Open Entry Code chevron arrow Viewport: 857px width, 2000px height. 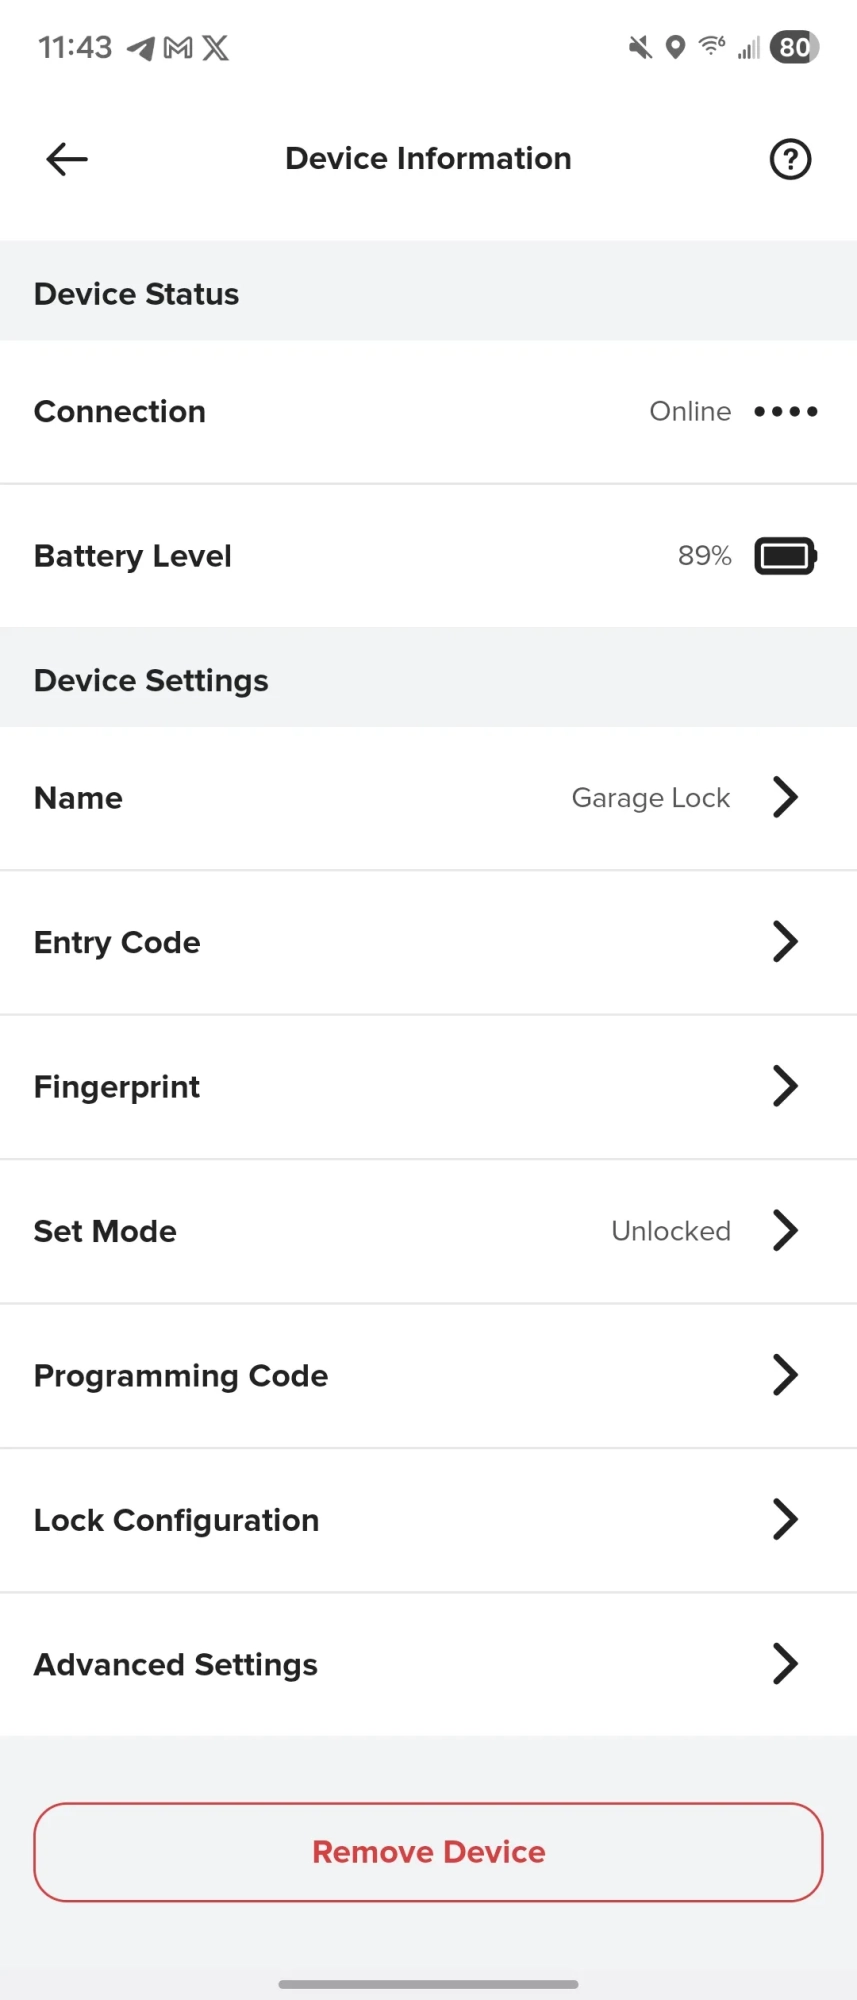[785, 941]
